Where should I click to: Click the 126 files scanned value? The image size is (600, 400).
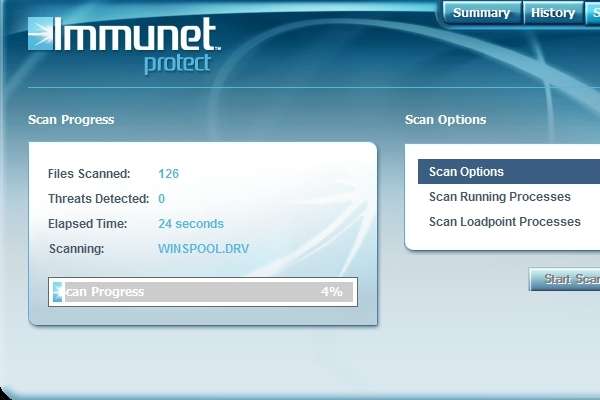point(168,174)
